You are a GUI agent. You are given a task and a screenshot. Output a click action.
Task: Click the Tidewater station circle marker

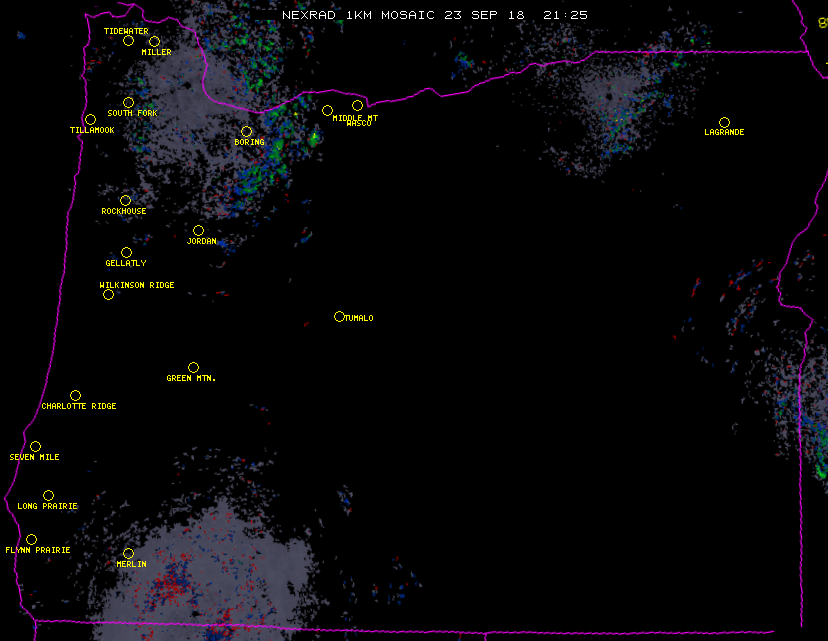pyautogui.click(x=128, y=41)
